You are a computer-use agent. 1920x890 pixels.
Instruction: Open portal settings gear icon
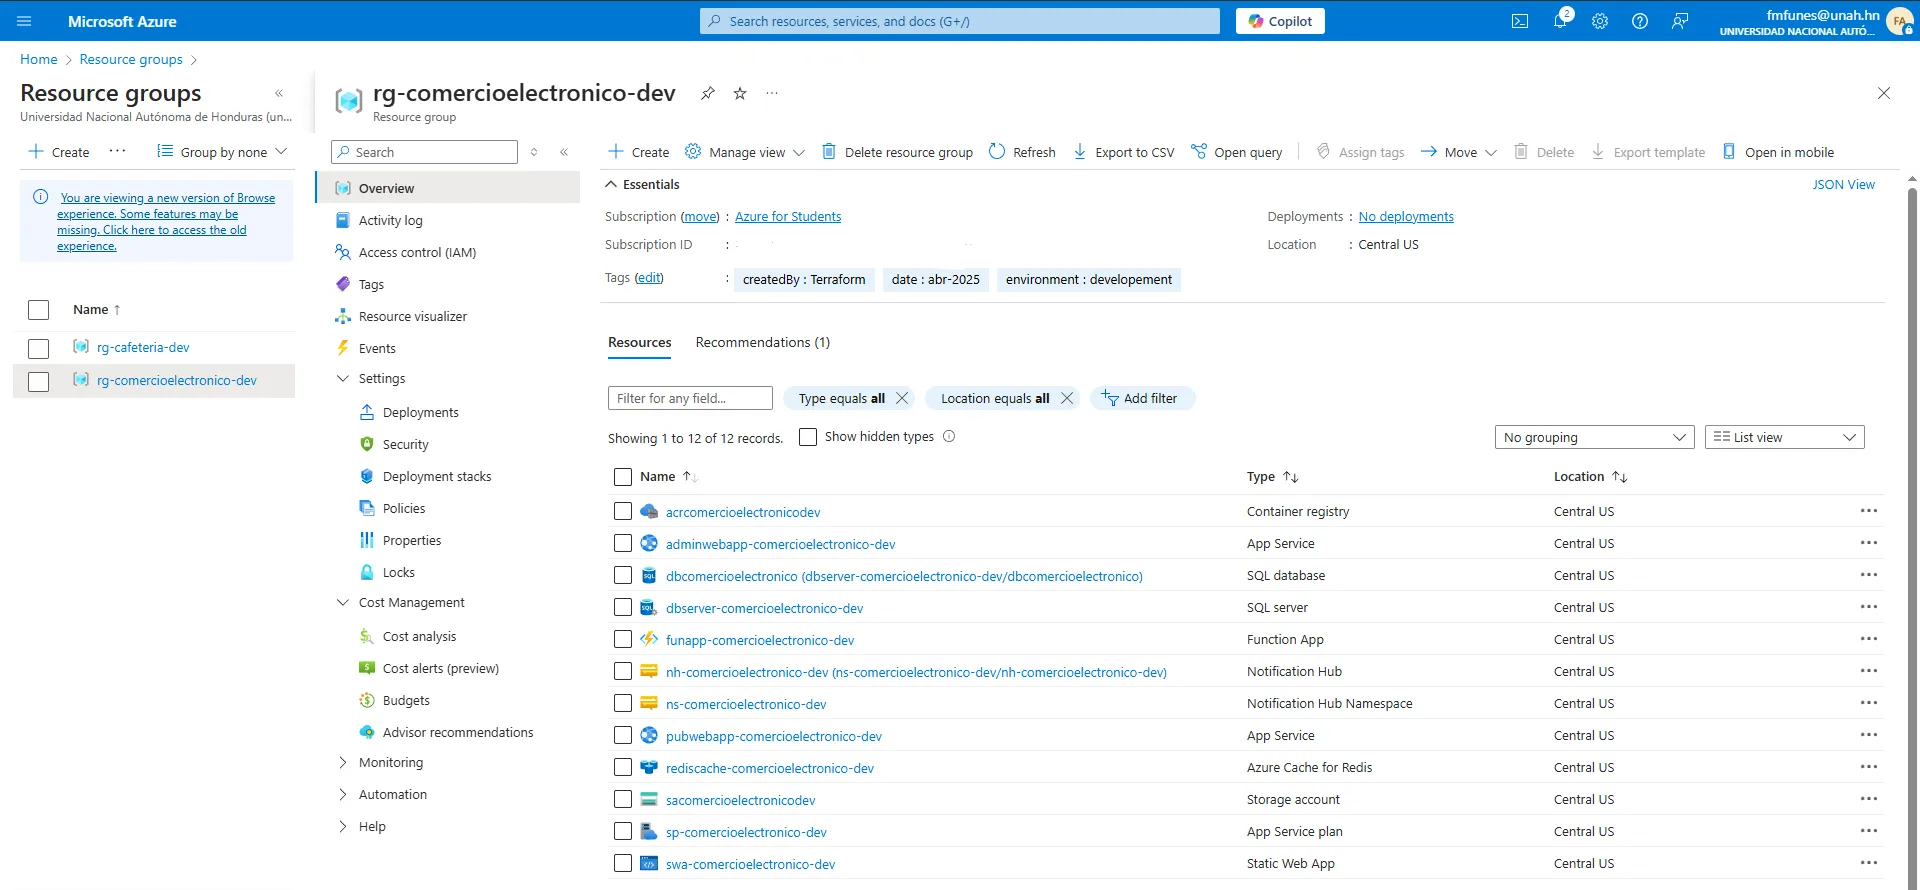click(1600, 21)
